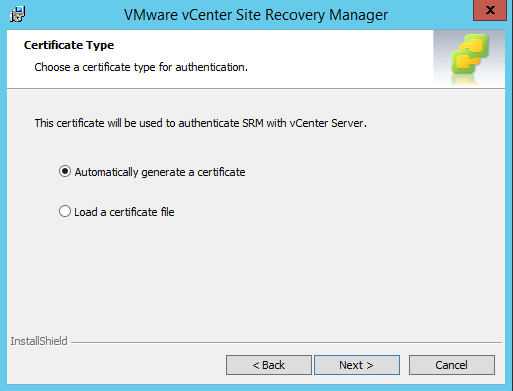Viewport: 513px width, 391px height.
Task: Click the faded reflection under VMware logo
Action: (x=465, y=80)
